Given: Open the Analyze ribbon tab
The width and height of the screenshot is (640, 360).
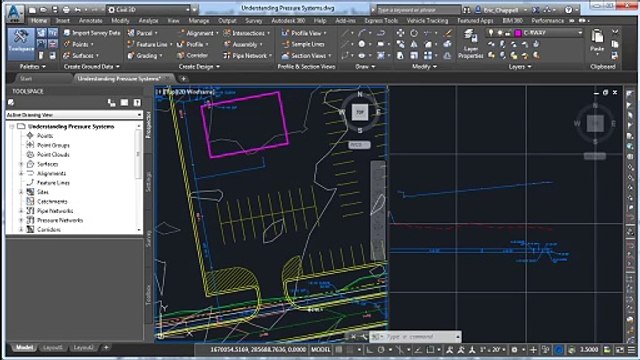Looking at the screenshot, I should pyautogui.click(x=149, y=20).
